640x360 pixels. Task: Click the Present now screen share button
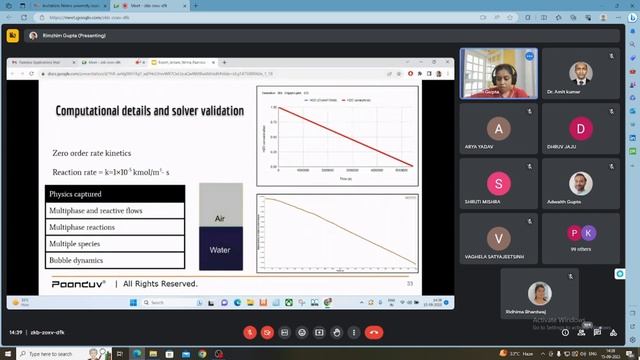tap(319, 333)
